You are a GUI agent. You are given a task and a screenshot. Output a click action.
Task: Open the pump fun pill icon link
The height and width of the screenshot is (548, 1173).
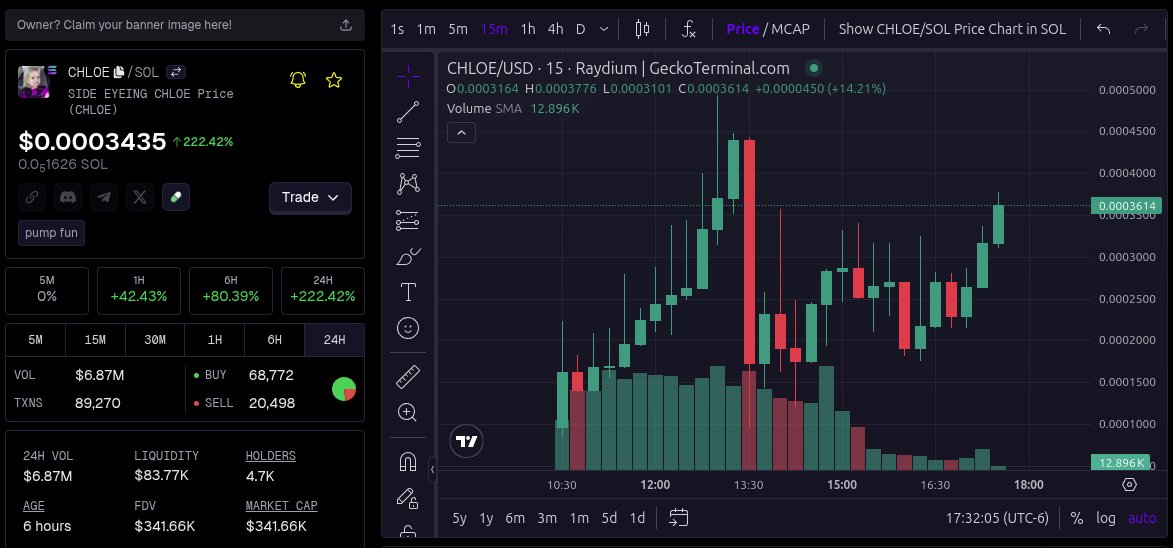tap(176, 197)
